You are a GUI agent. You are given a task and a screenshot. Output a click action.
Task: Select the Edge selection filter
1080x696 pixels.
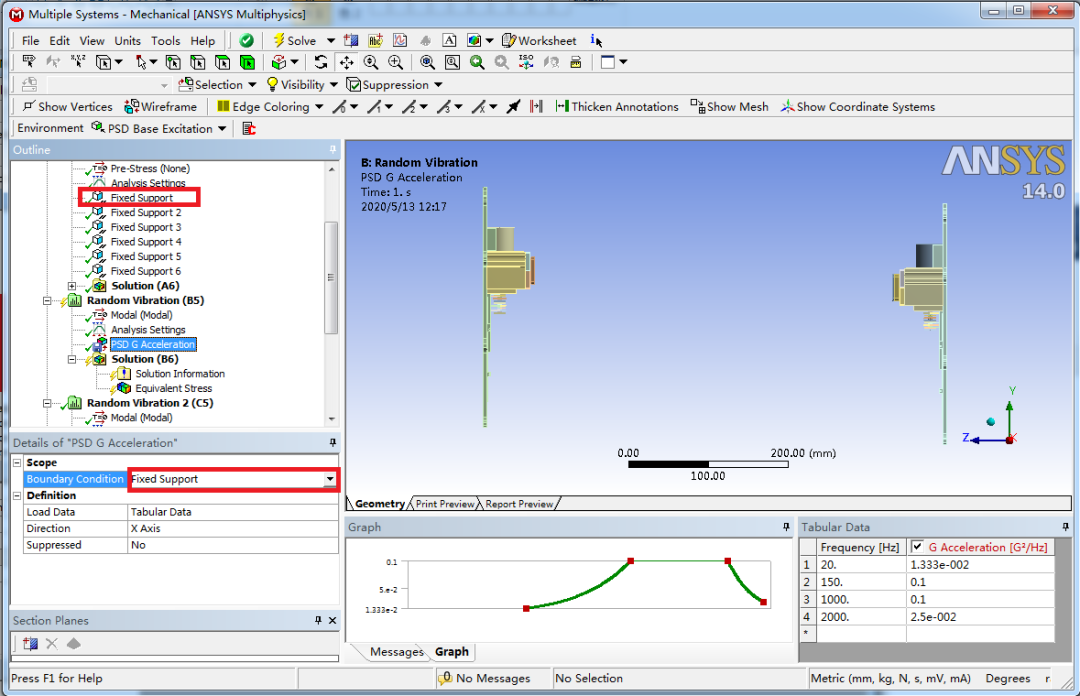198,62
